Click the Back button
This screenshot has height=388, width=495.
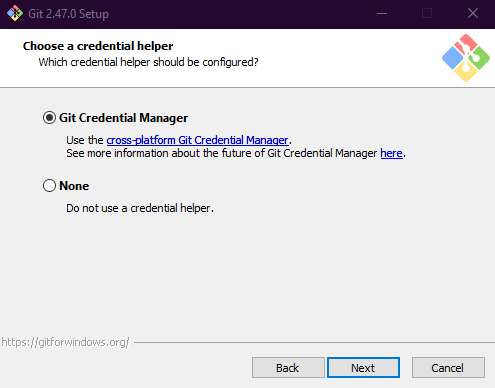tap(288, 368)
